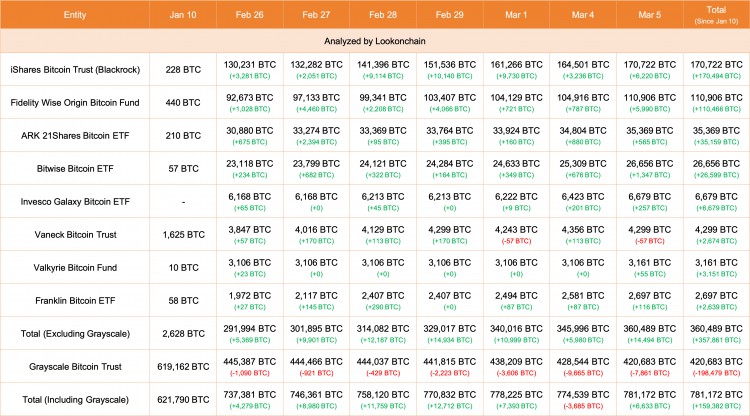Select the 161,266 BTC value
750x416 pixels.
pos(516,65)
